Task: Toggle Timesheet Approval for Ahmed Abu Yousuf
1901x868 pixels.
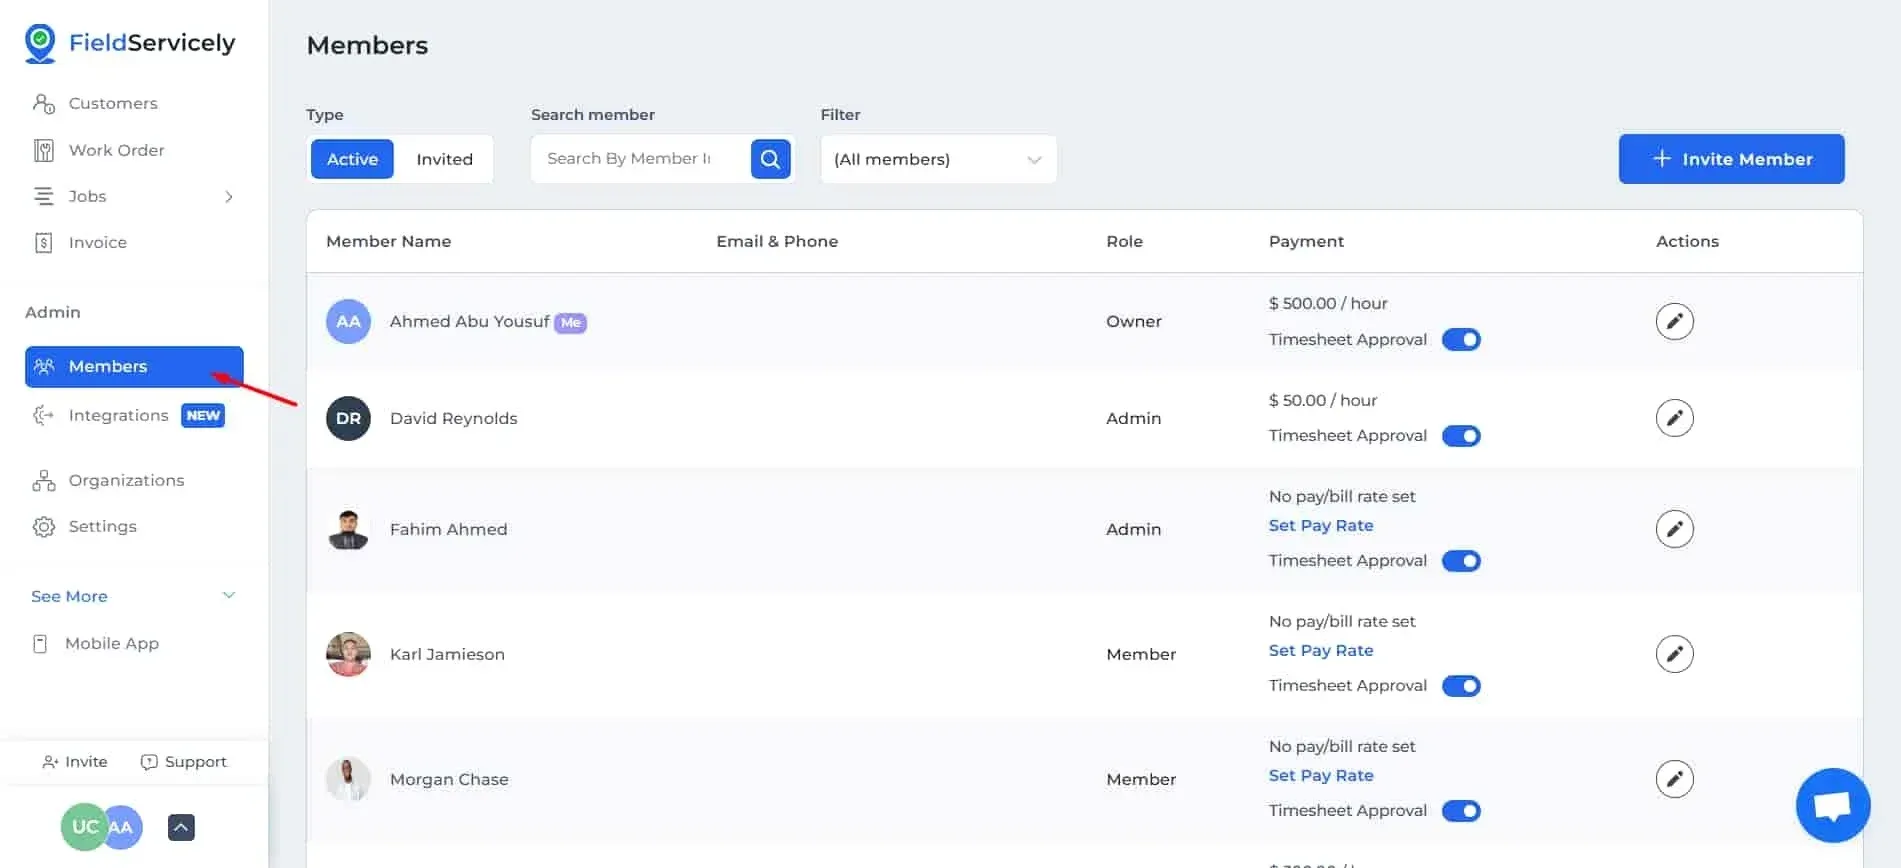Action: point(1461,340)
